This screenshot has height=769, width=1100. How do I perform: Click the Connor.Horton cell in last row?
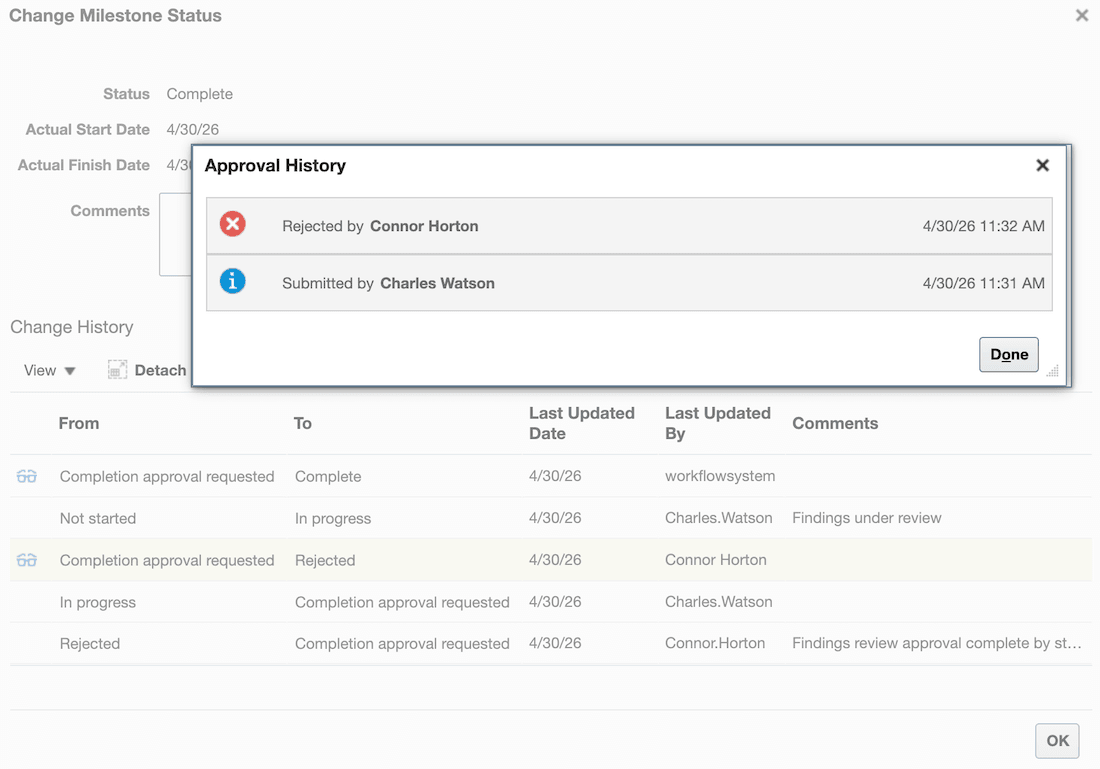pos(715,643)
